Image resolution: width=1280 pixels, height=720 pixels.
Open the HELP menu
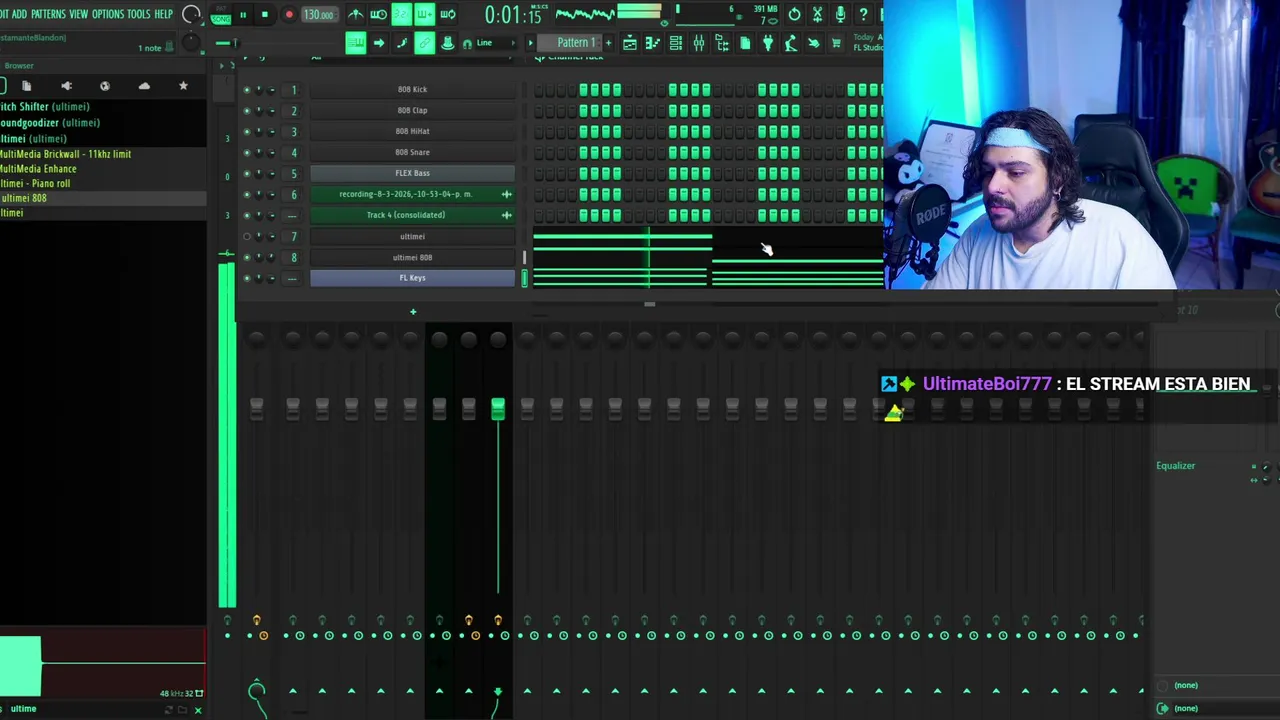(x=163, y=14)
